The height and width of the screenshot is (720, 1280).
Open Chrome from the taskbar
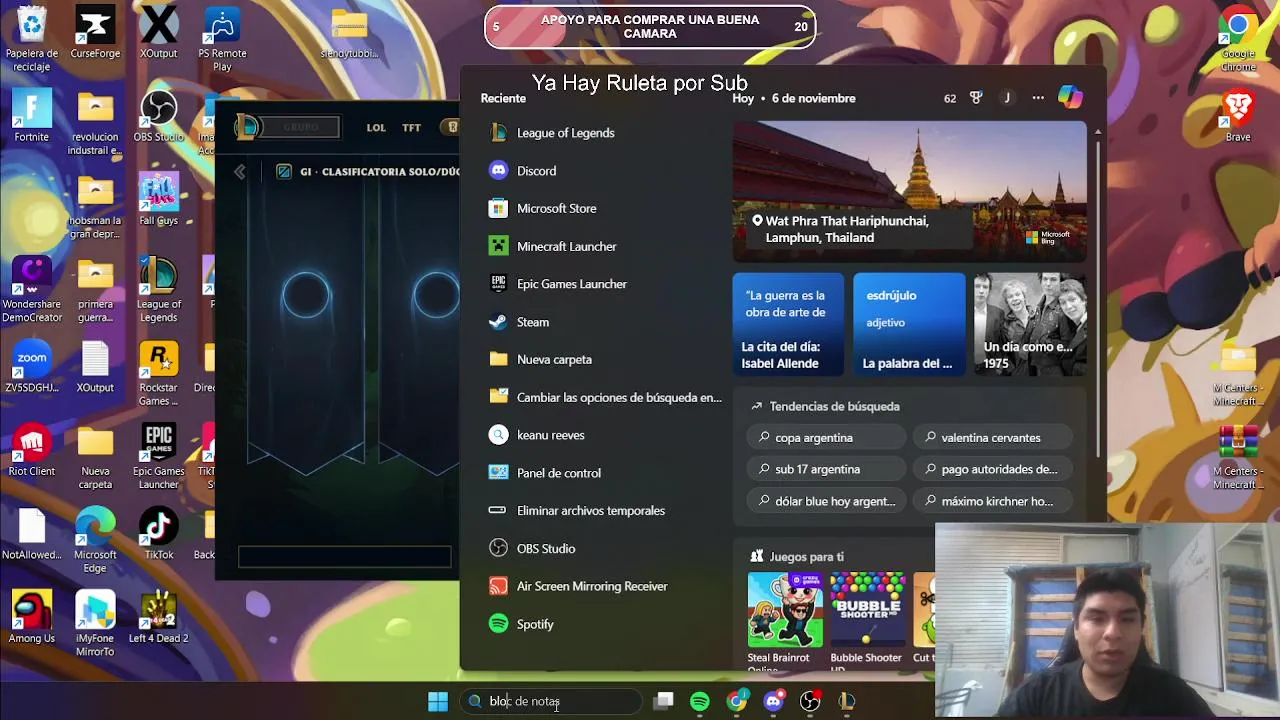coord(737,702)
